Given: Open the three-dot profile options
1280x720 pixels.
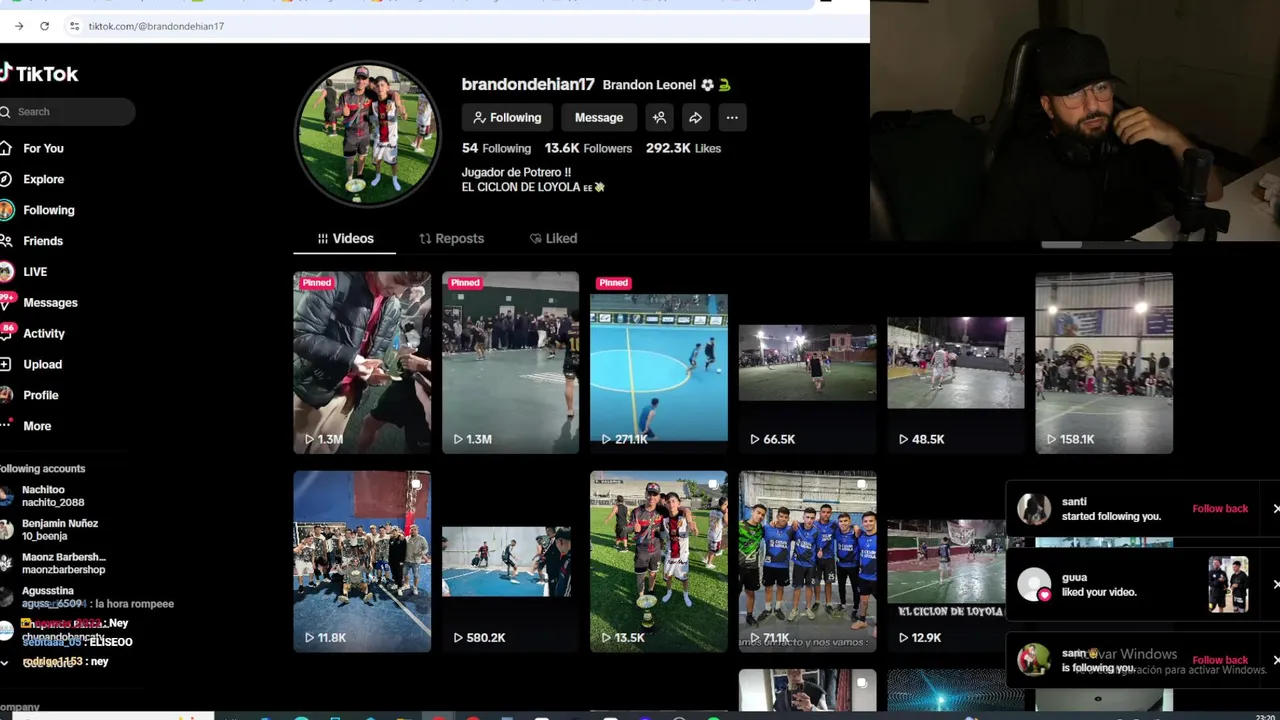Looking at the screenshot, I should (x=732, y=118).
